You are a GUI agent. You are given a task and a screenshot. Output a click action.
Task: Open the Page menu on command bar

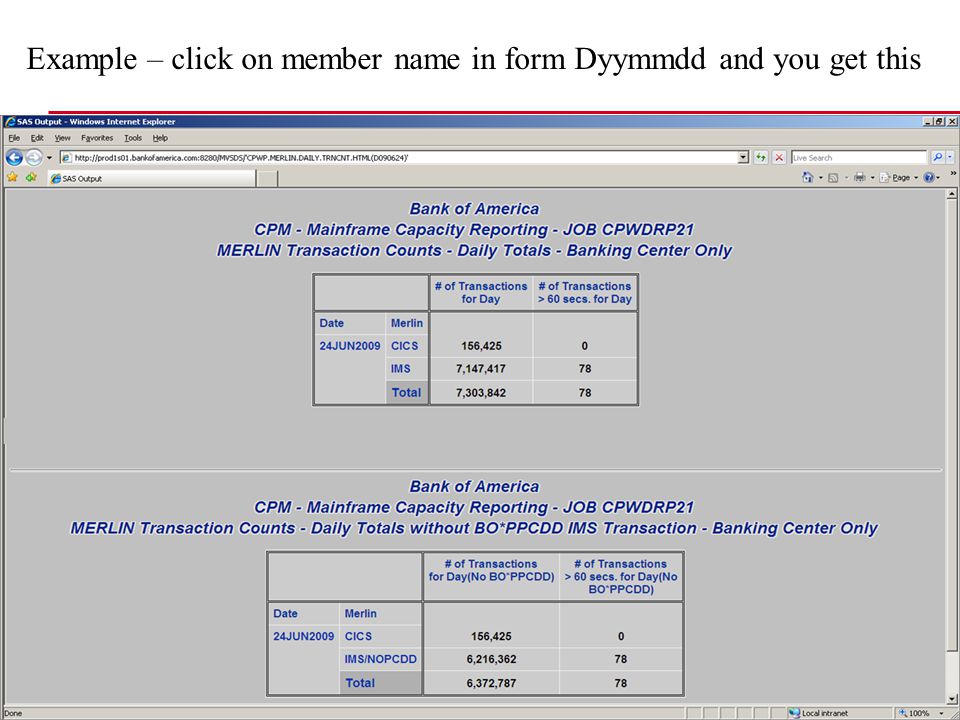coord(899,178)
